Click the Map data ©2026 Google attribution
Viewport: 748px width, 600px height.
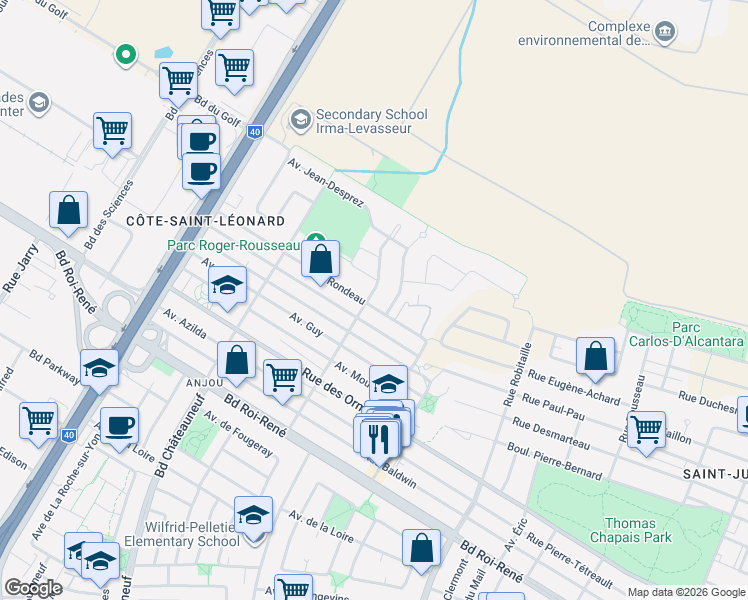point(687,592)
